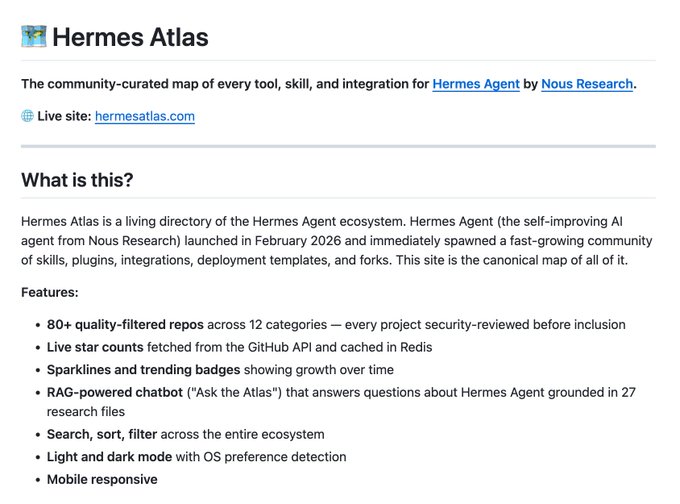Click the globe icon before Live site

click(x=27, y=116)
